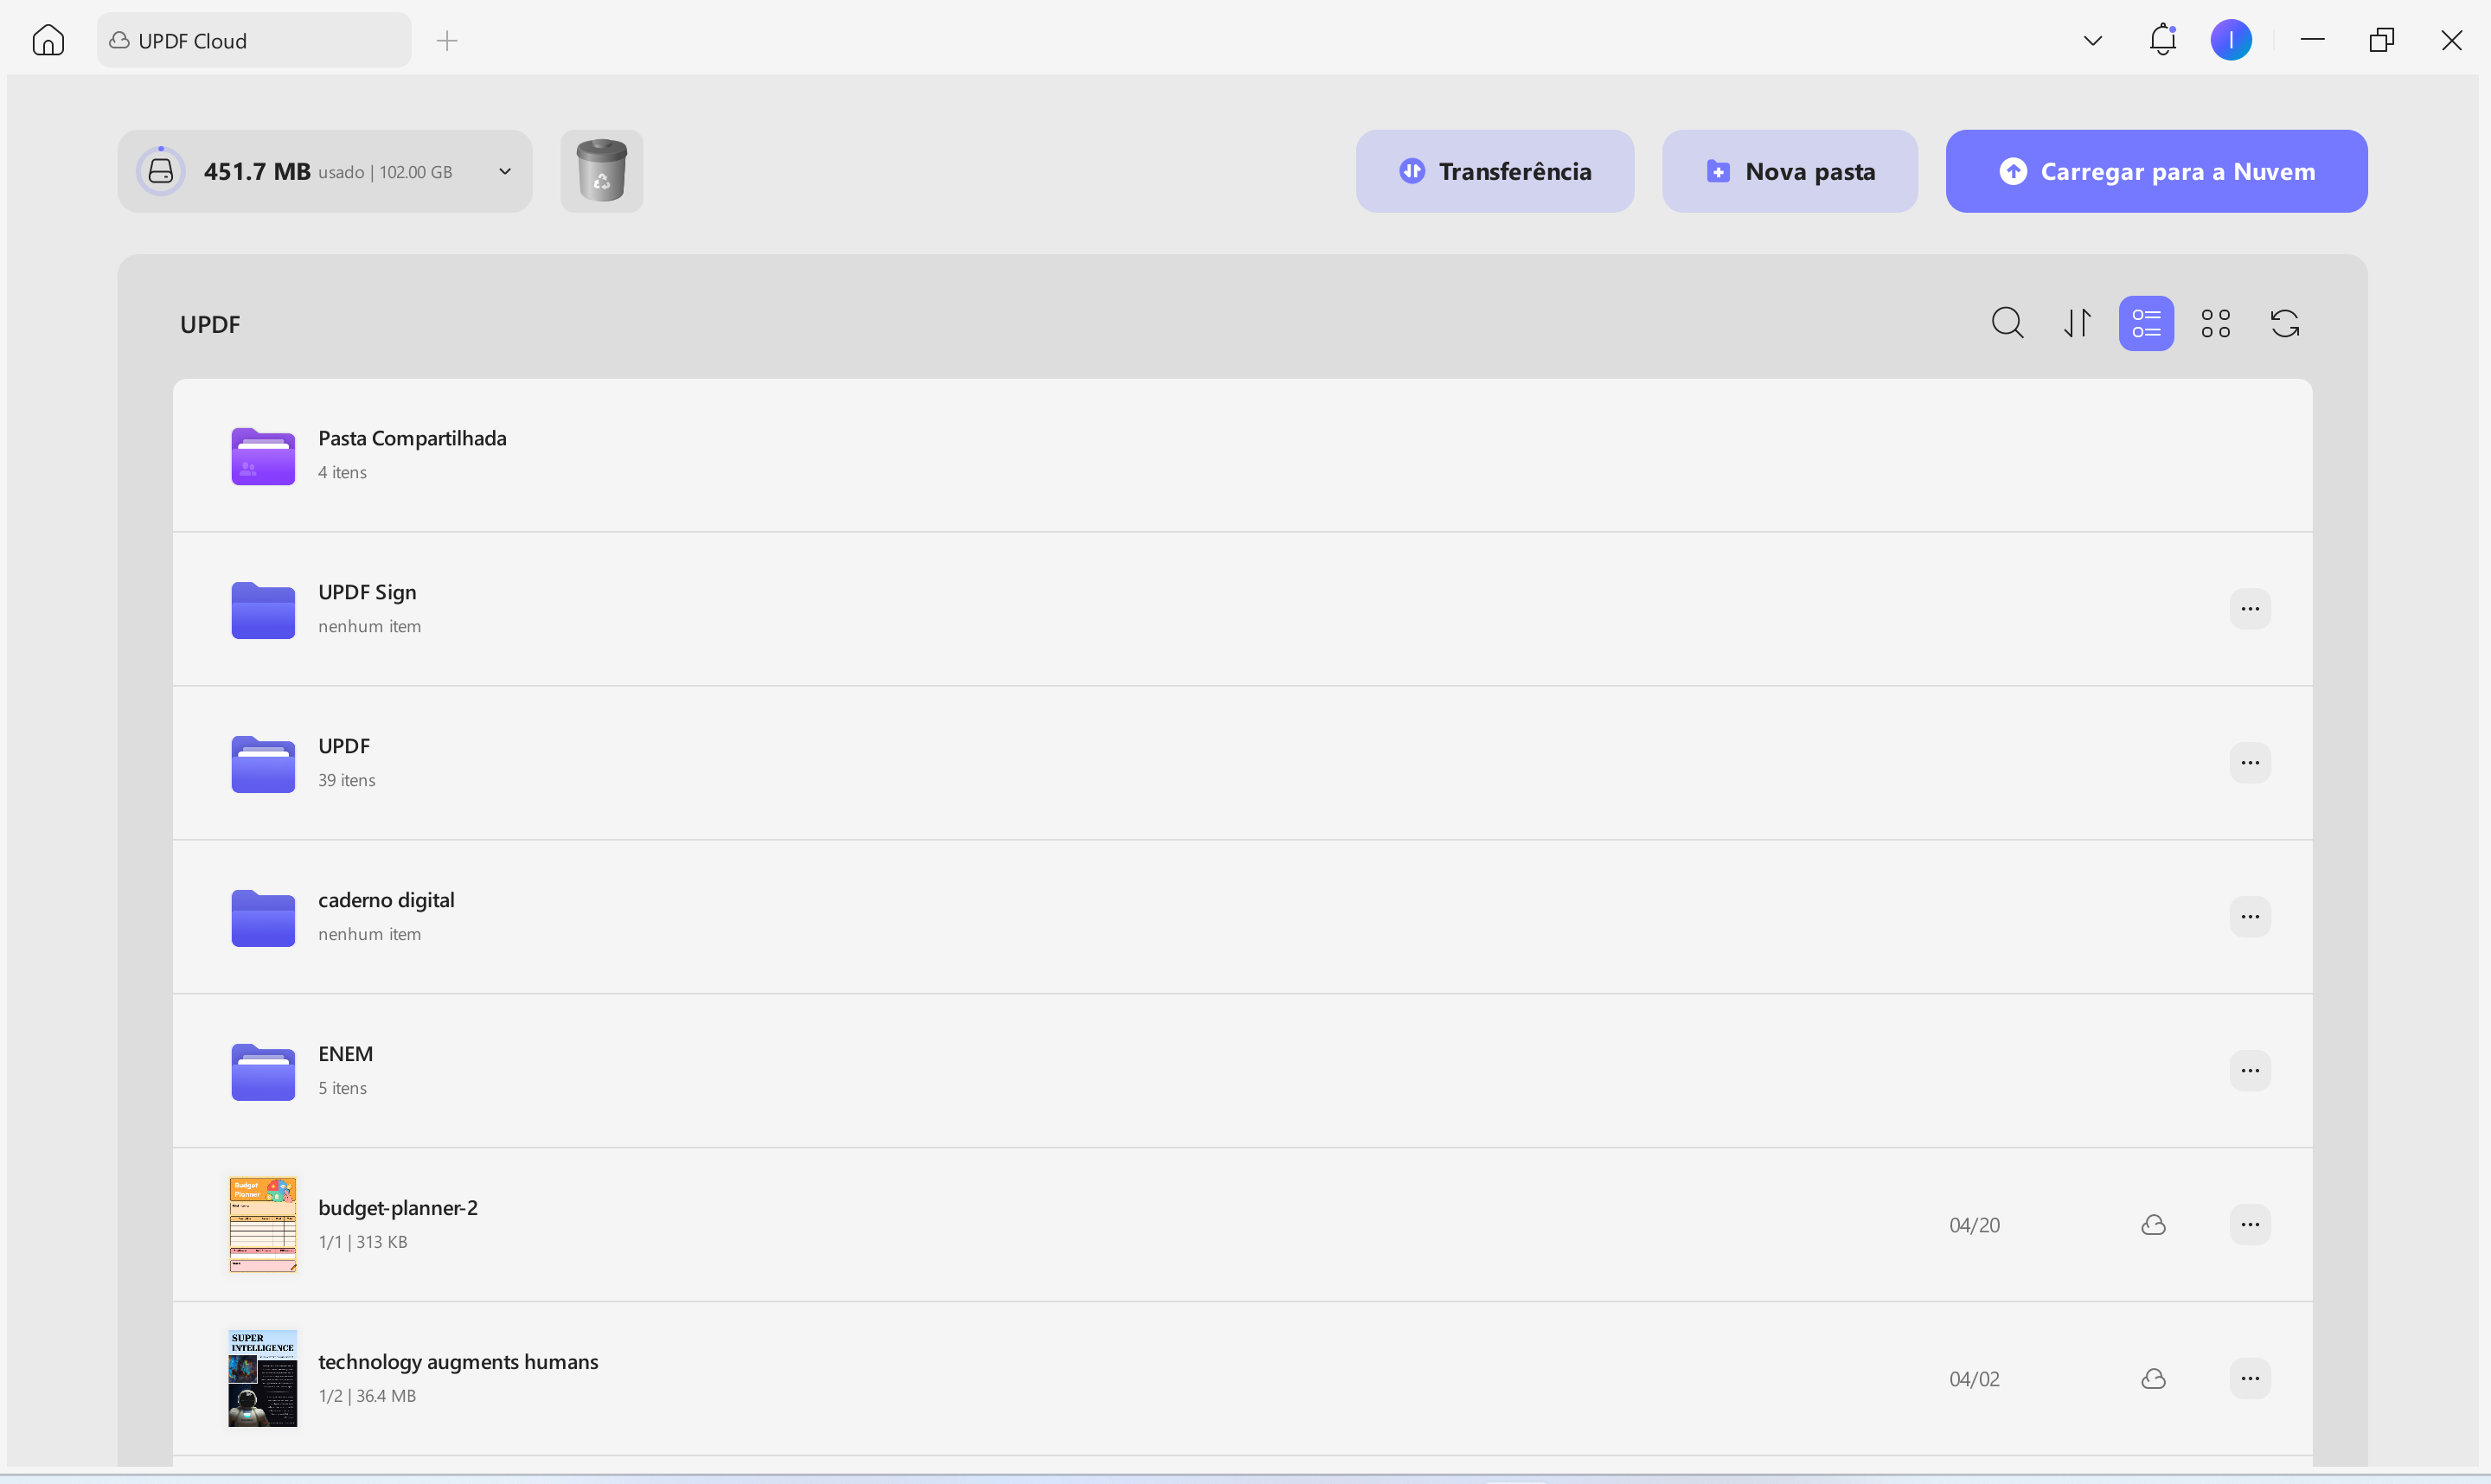Click the "39 itens" count
The height and width of the screenshot is (1484, 2491).
[347, 780]
